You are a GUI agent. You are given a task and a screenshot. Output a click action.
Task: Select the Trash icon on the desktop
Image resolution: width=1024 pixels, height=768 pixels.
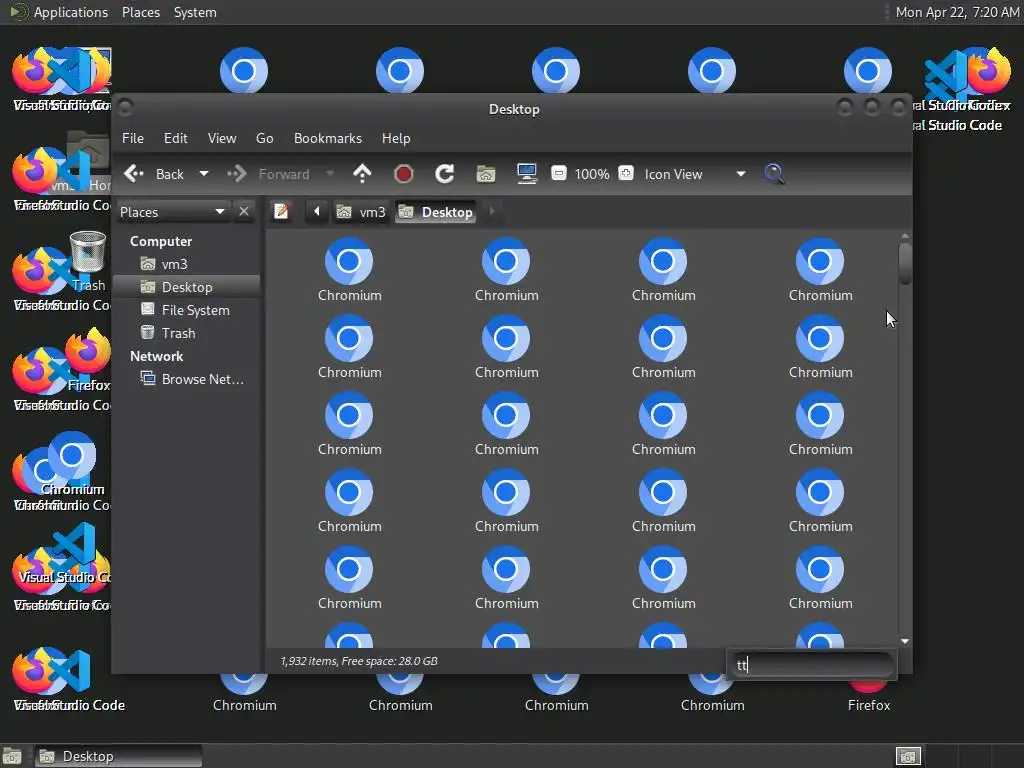pos(88,261)
